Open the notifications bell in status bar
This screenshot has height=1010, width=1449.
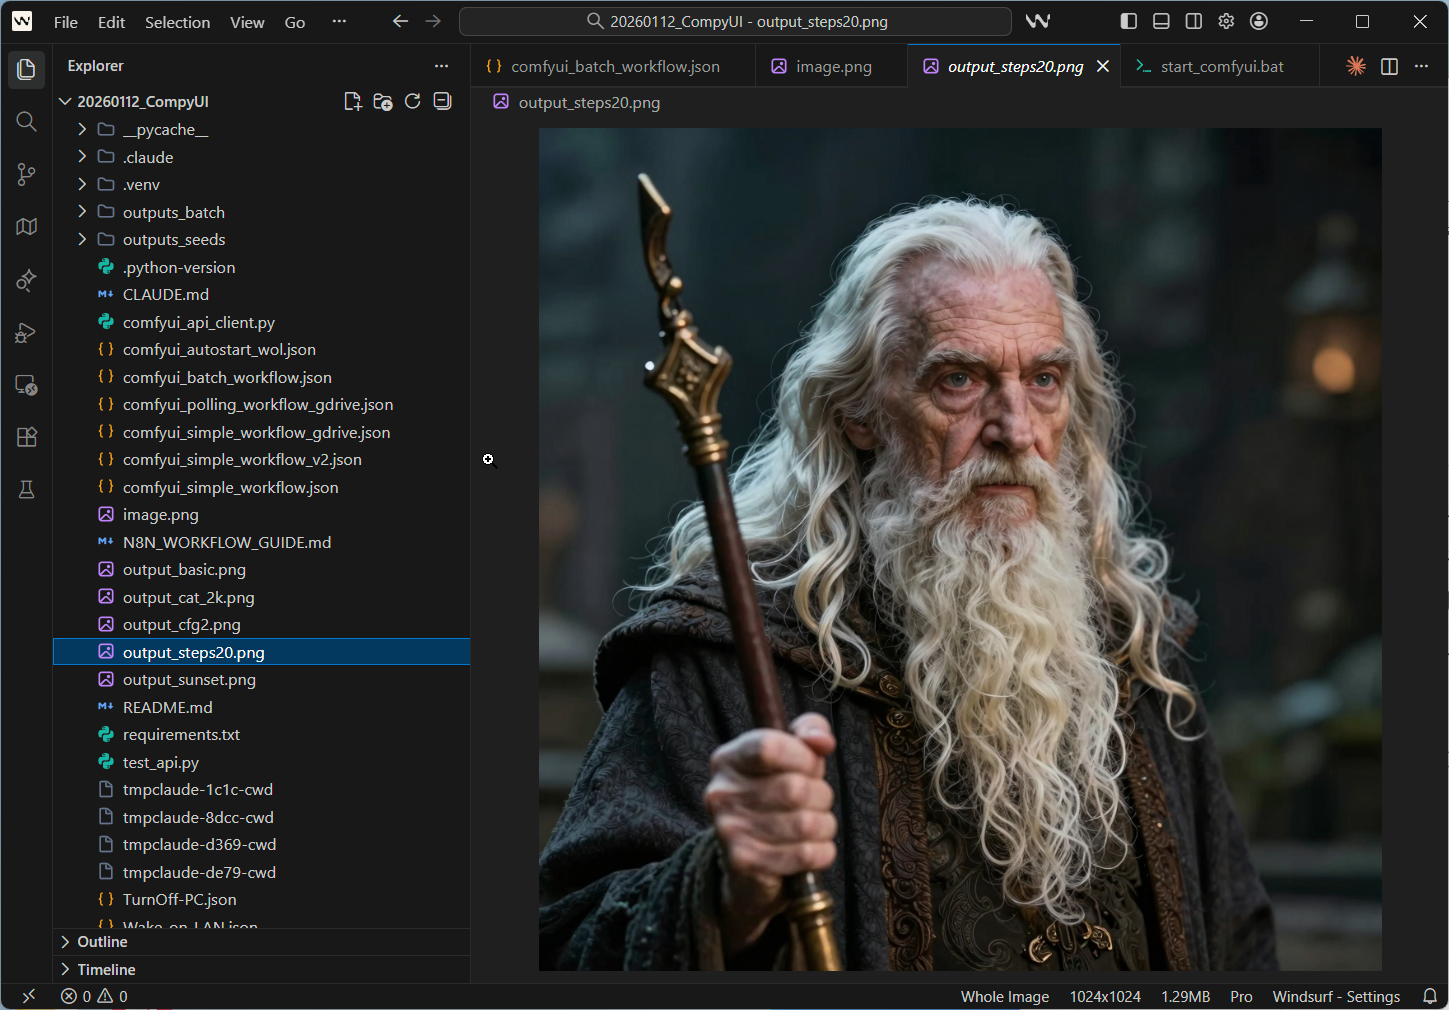pyautogui.click(x=1429, y=996)
